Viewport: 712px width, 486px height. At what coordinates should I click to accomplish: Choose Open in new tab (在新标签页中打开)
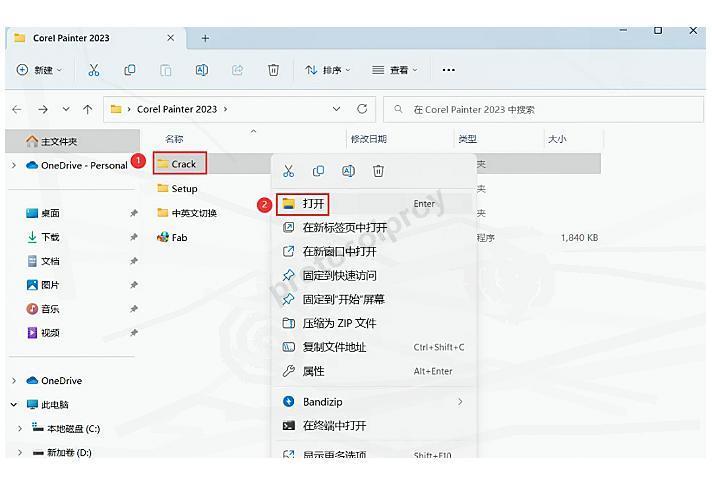(374, 227)
